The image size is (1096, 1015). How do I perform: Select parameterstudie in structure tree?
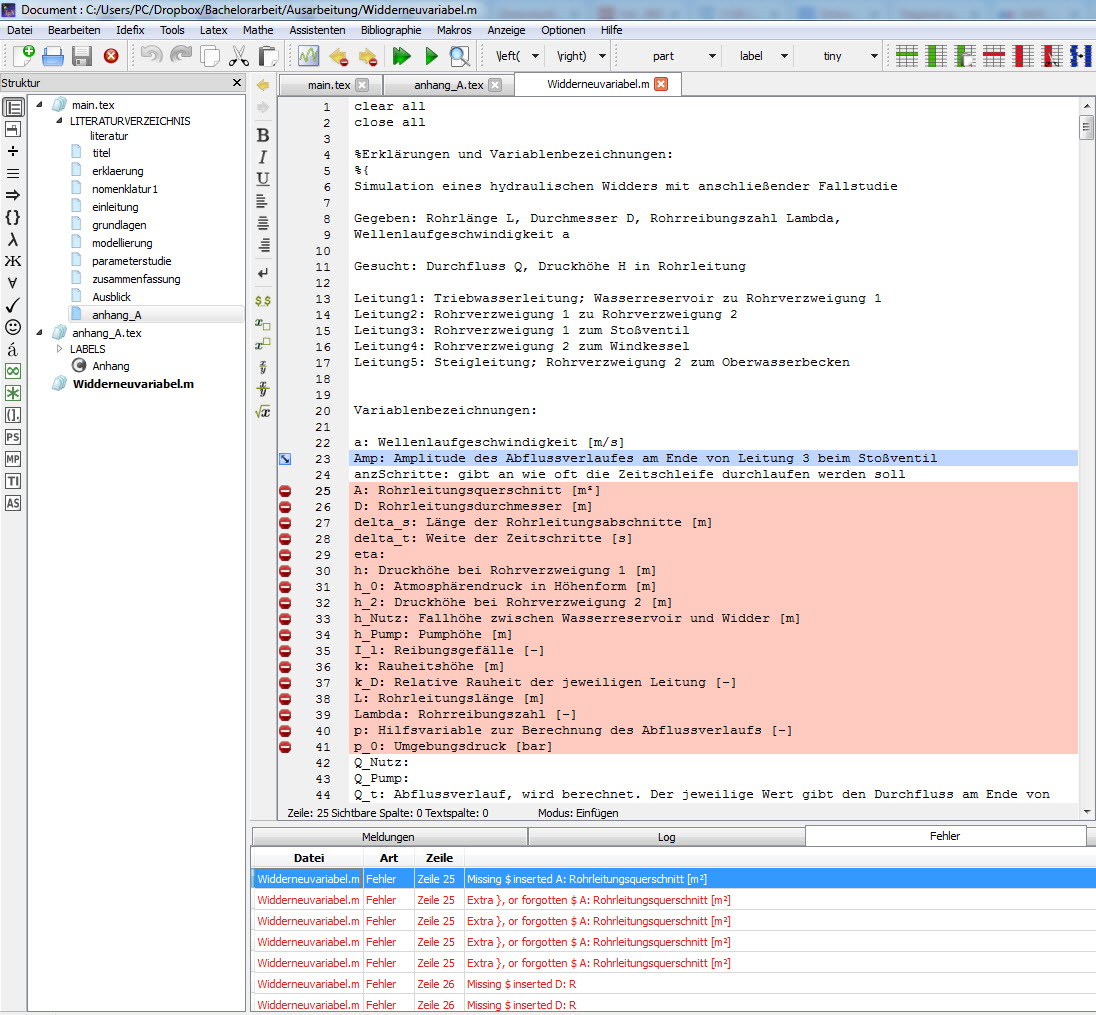(131, 261)
